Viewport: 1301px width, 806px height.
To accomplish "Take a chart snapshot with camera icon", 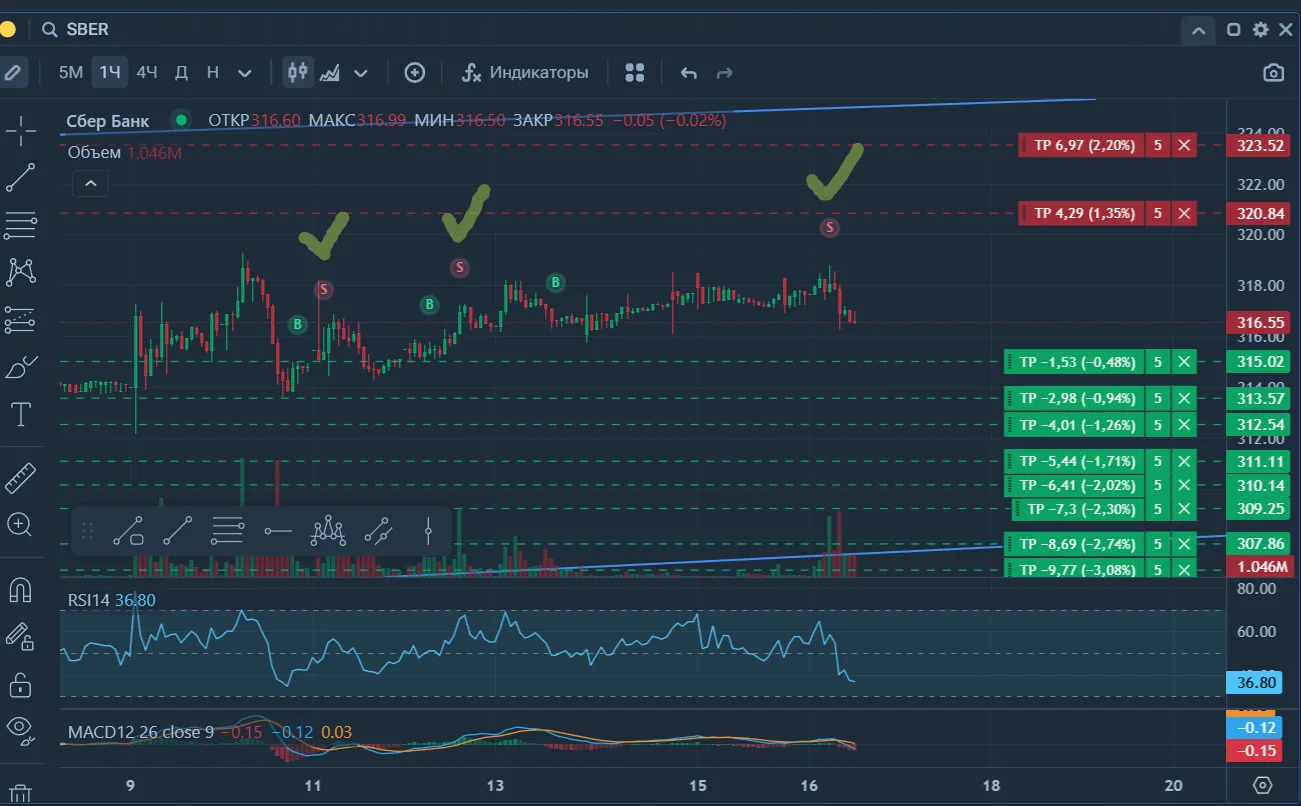I will click(1273, 73).
